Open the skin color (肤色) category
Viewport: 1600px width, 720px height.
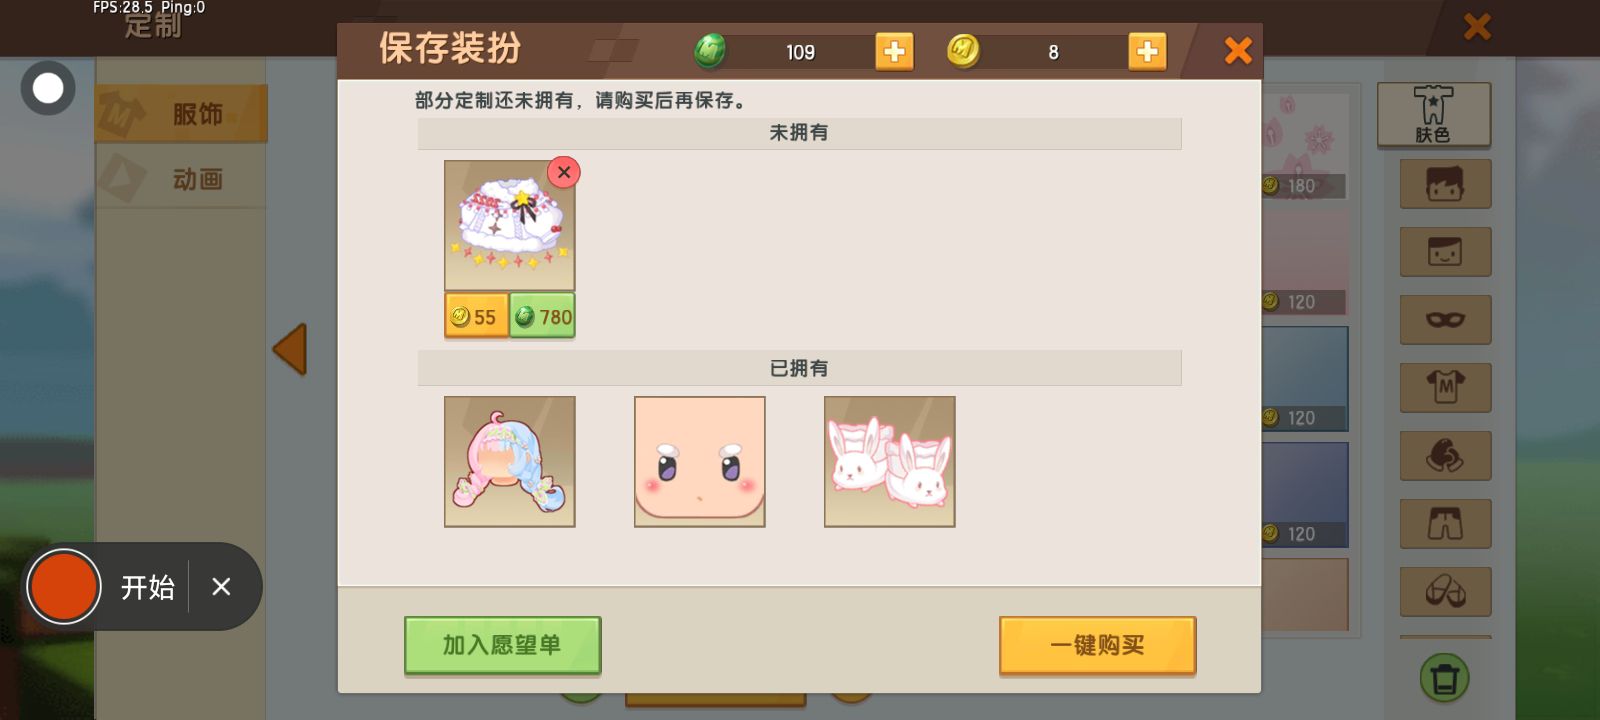click(1433, 115)
